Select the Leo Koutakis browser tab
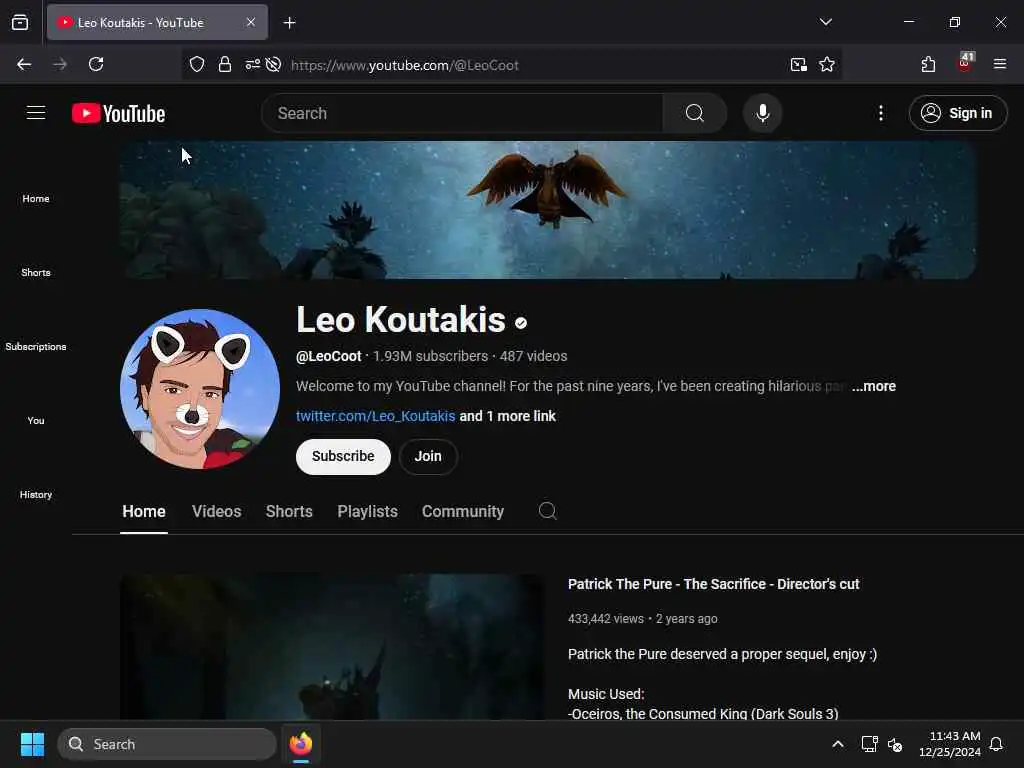1024x768 pixels. [x=157, y=23]
